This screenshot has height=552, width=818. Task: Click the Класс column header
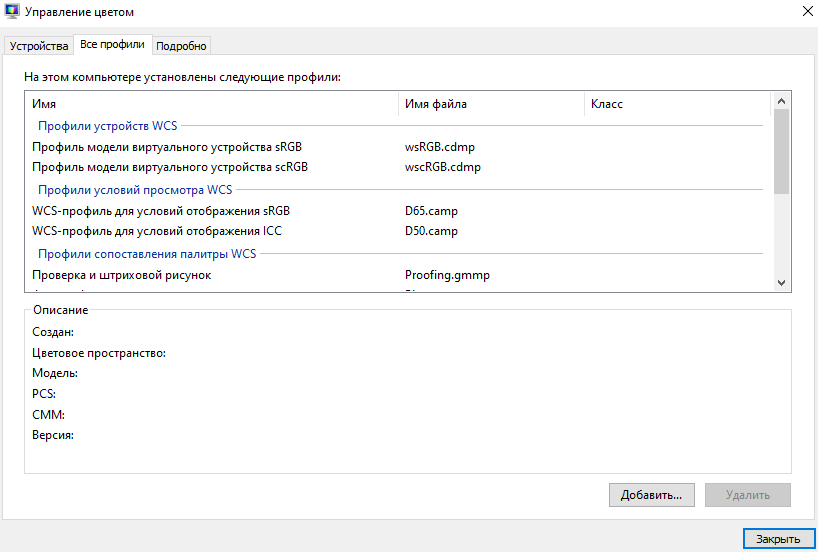coord(678,104)
